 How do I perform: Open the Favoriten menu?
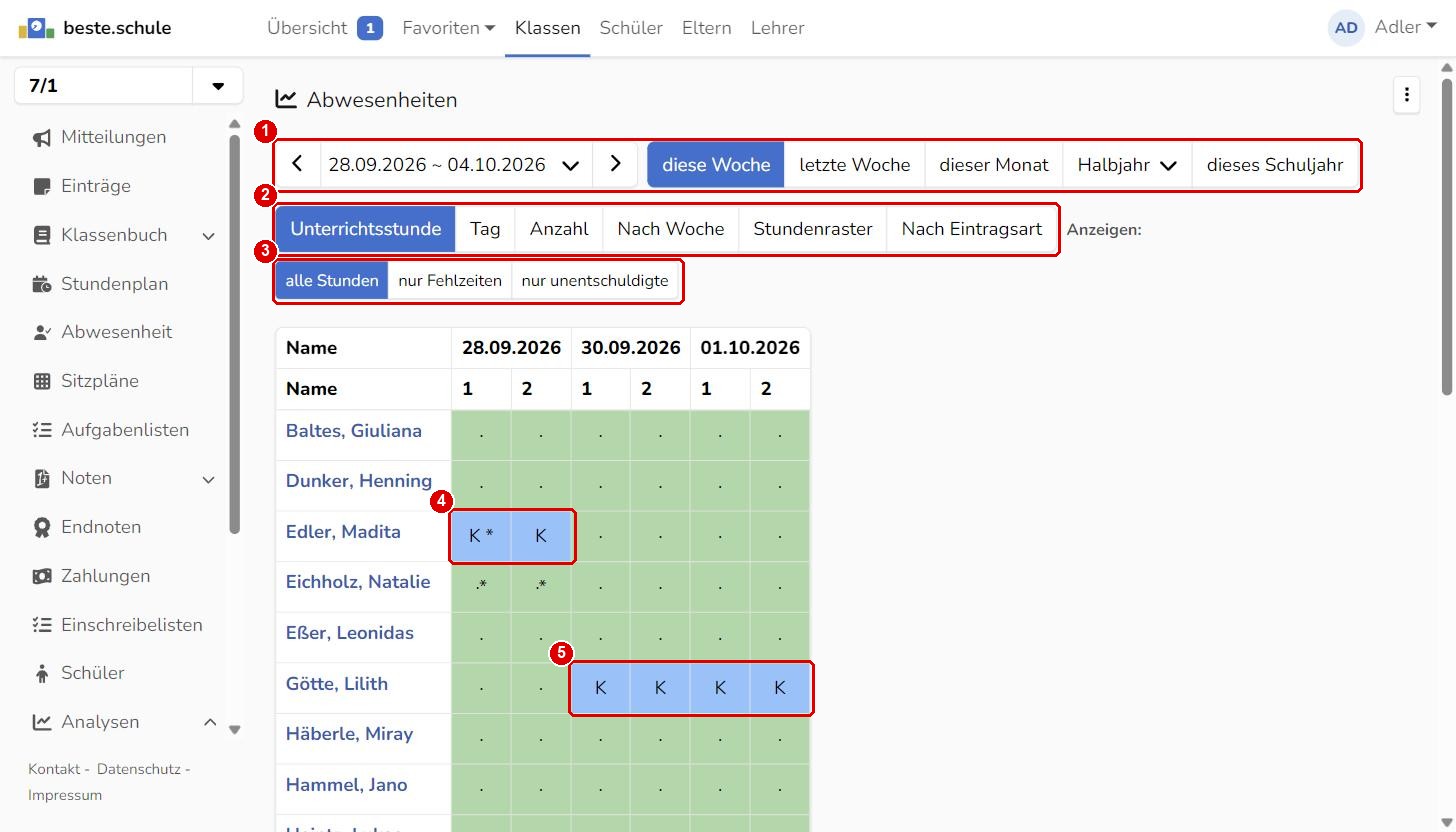point(449,28)
